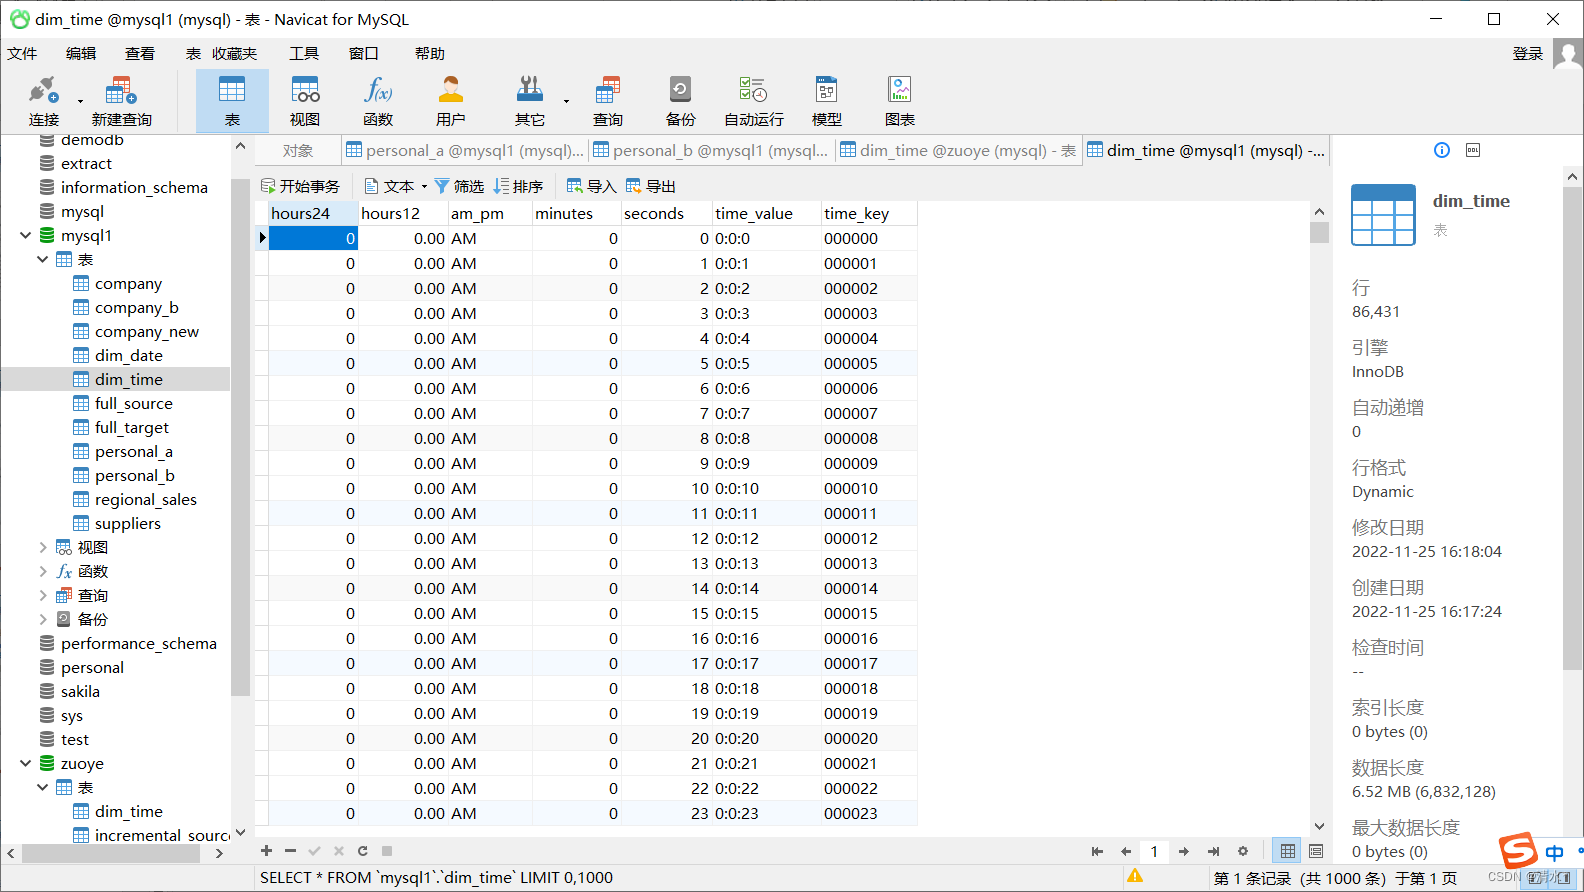Go to the previous page of records
This screenshot has width=1584, height=892.
(x=1126, y=852)
